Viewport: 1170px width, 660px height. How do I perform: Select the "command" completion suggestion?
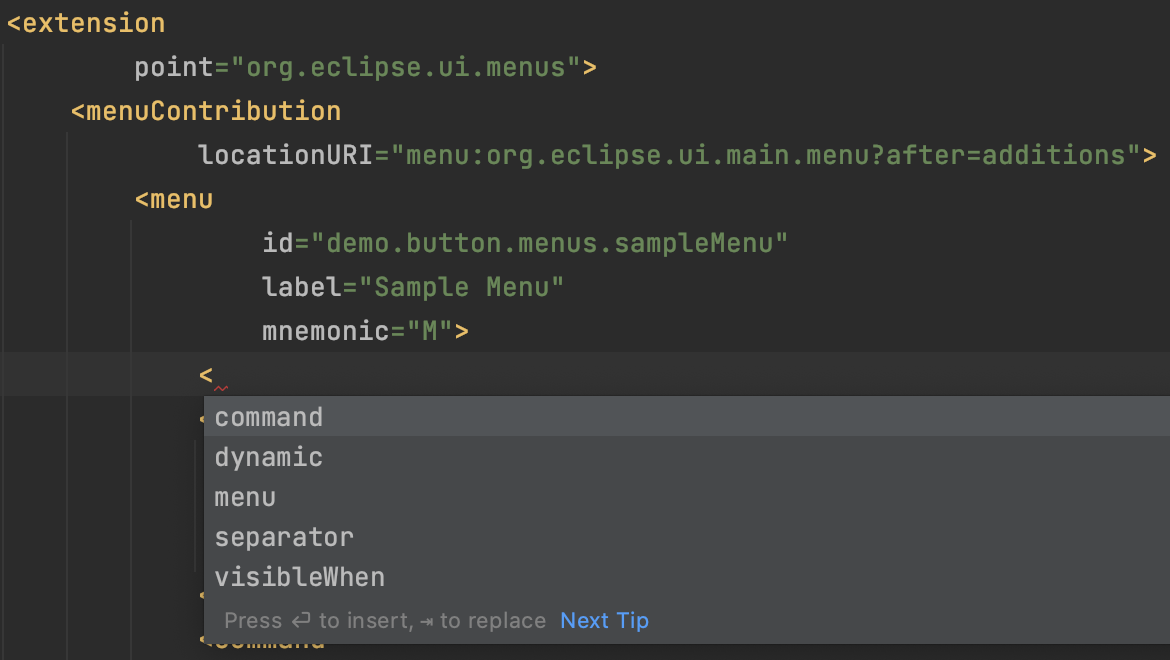coord(269,417)
